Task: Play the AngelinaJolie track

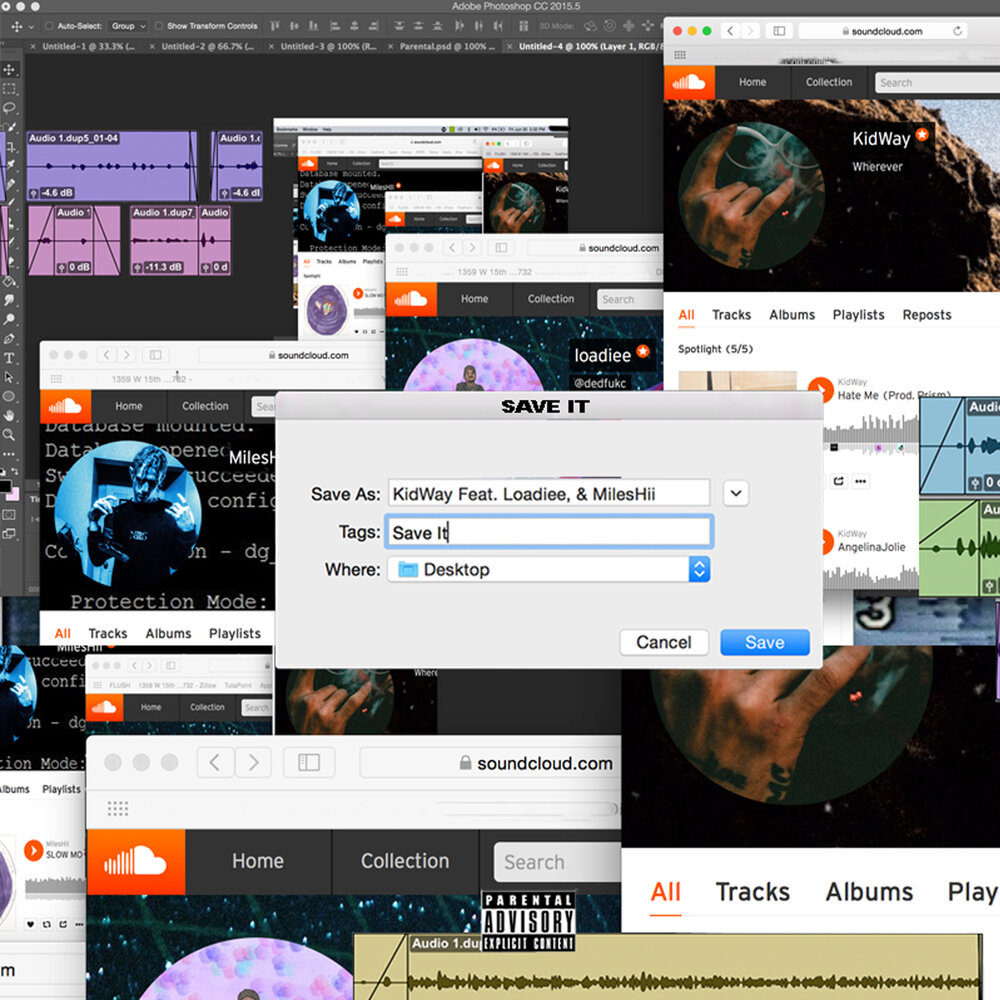Action: click(x=820, y=542)
